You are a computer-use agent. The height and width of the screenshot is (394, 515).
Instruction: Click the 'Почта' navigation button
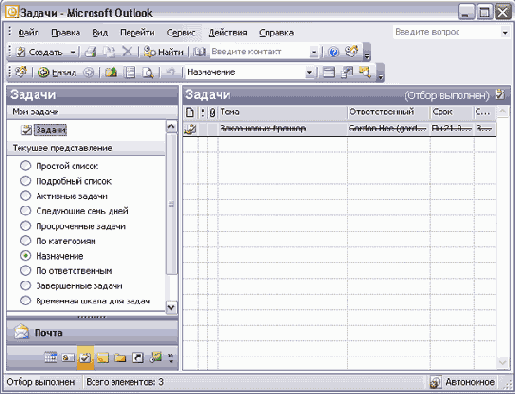92,333
